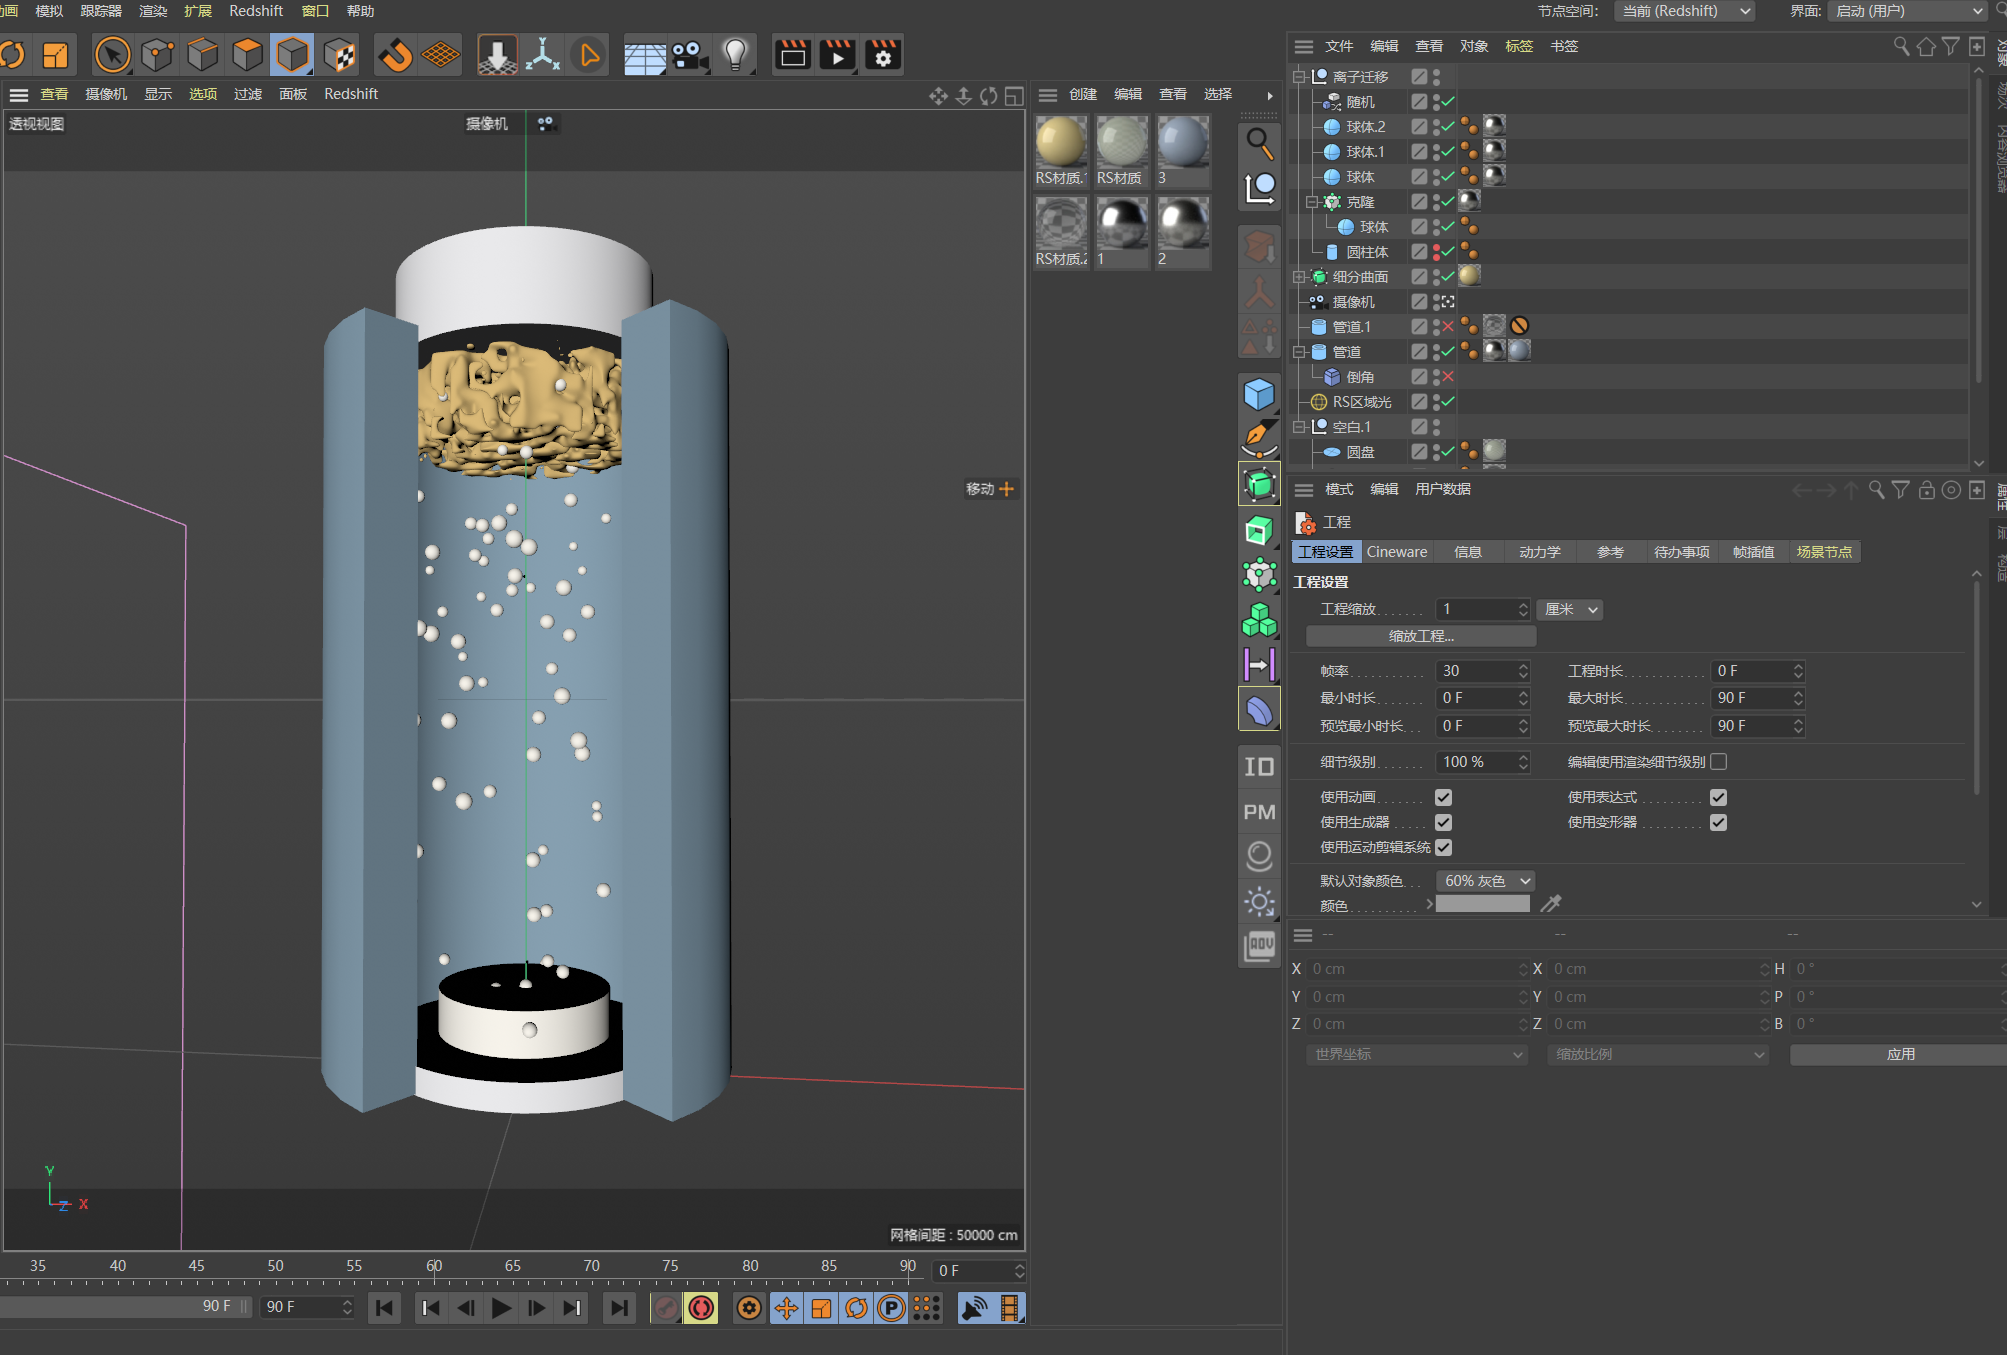Open the 标签 menu in object manager
Viewport: 2007px width, 1355px height.
pyautogui.click(x=1519, y=46)
